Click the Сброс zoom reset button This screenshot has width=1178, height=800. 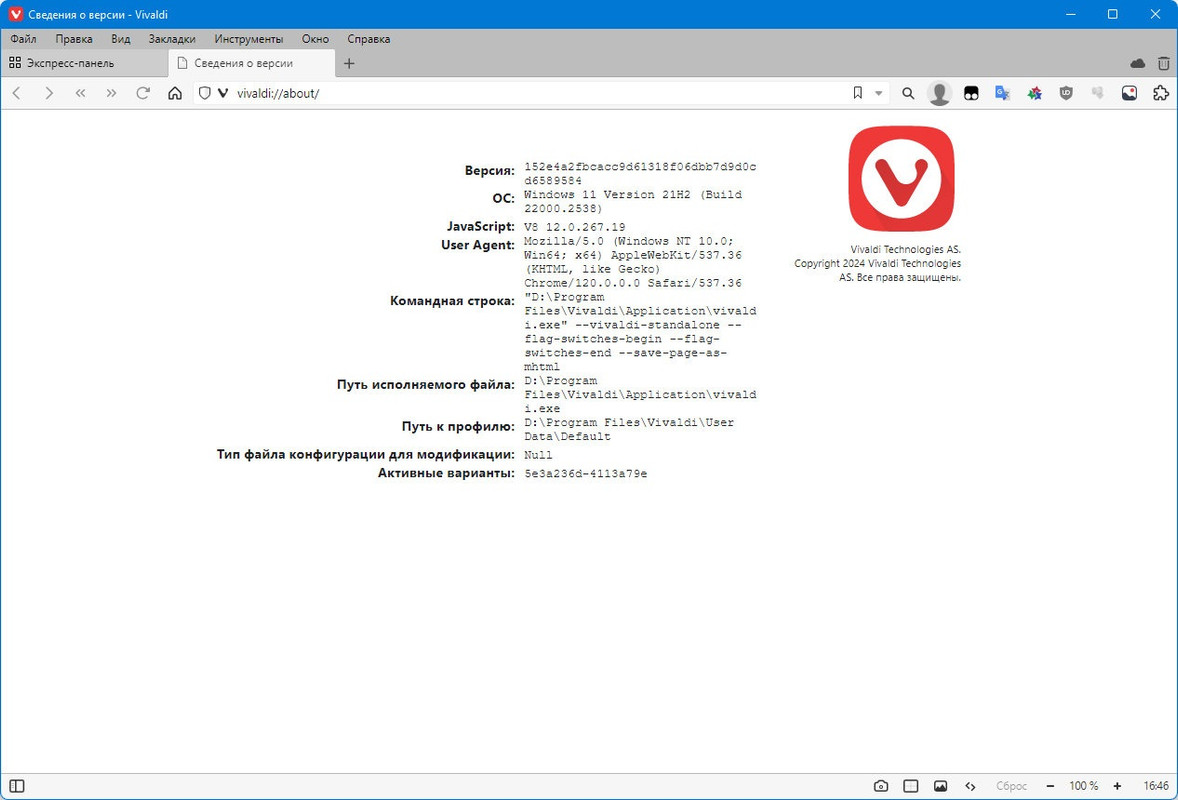click(x=1011, y=786)
